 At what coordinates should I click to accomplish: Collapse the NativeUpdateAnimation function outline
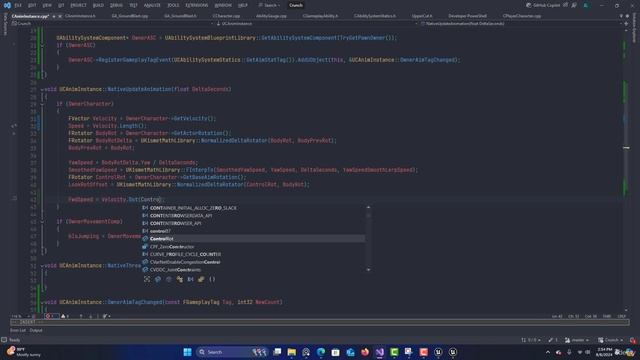tap(42, 89)
